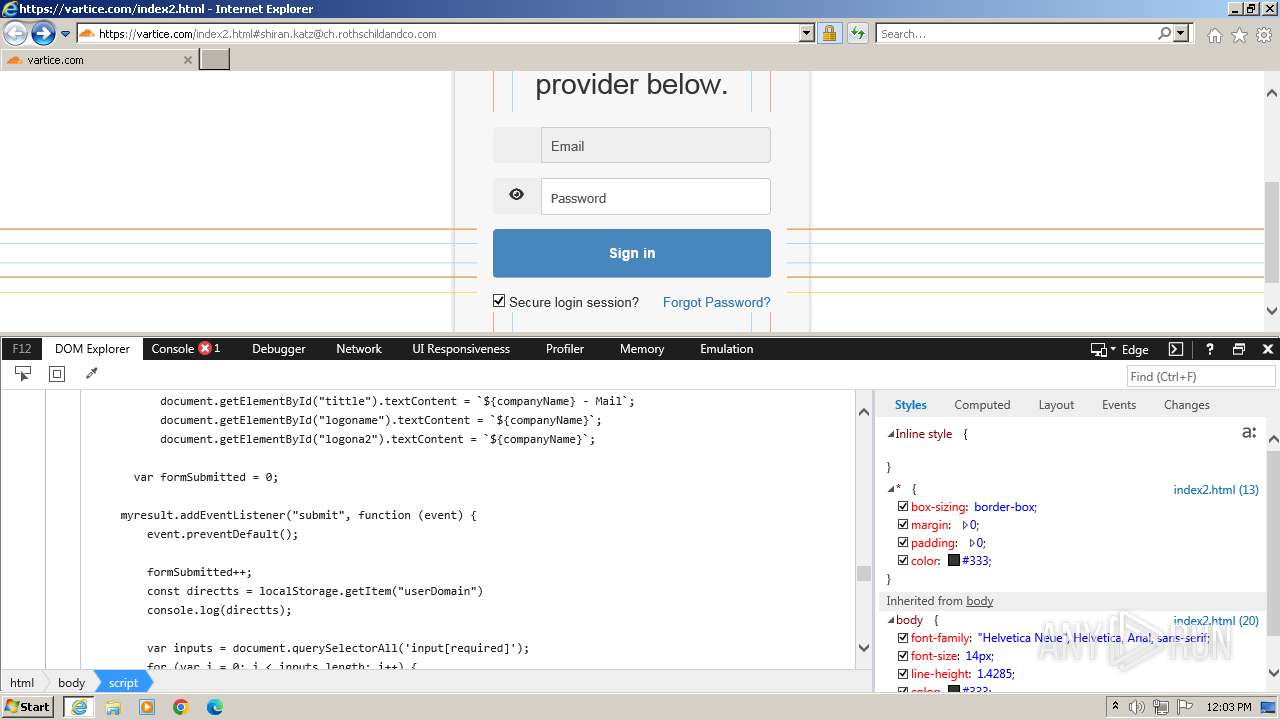Screen dimensions: 1280x720
Task: Switch to the Memory tab
Action: click(x=642, y=349)
